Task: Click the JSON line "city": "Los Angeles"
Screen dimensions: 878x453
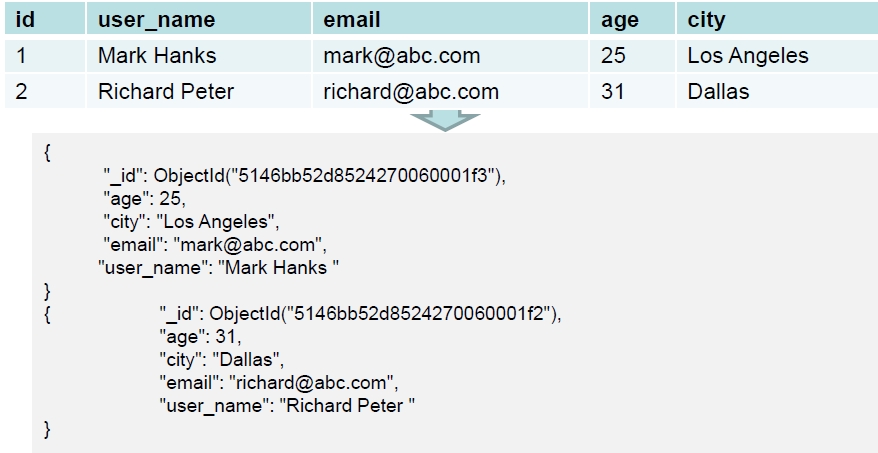Action: point(191,221)
